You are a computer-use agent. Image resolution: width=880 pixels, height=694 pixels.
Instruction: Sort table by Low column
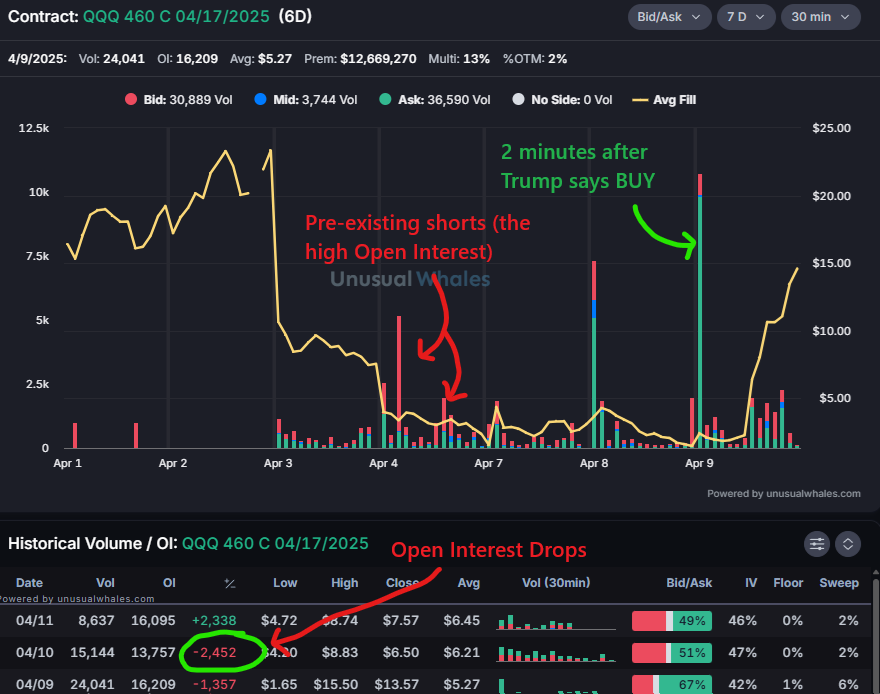tap(285, 583)
